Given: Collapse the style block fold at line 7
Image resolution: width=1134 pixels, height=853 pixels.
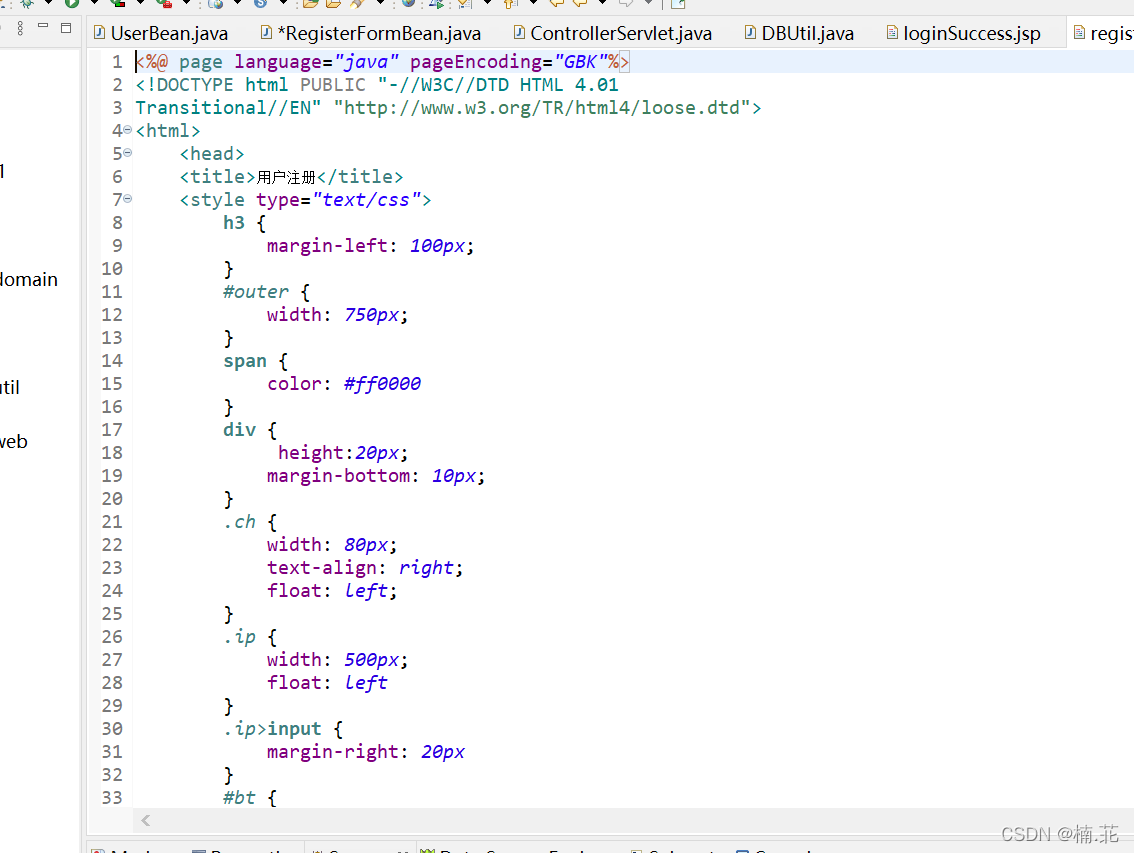Looking at the screenshot, I should pos(126,199).
